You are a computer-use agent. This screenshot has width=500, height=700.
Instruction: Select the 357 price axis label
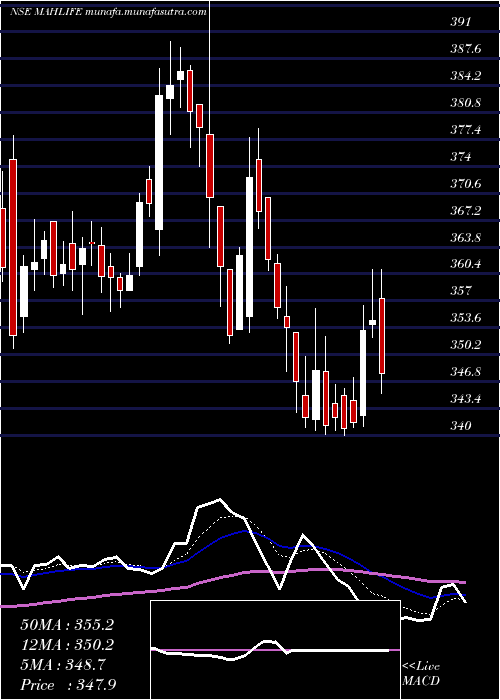coord(460,291)
